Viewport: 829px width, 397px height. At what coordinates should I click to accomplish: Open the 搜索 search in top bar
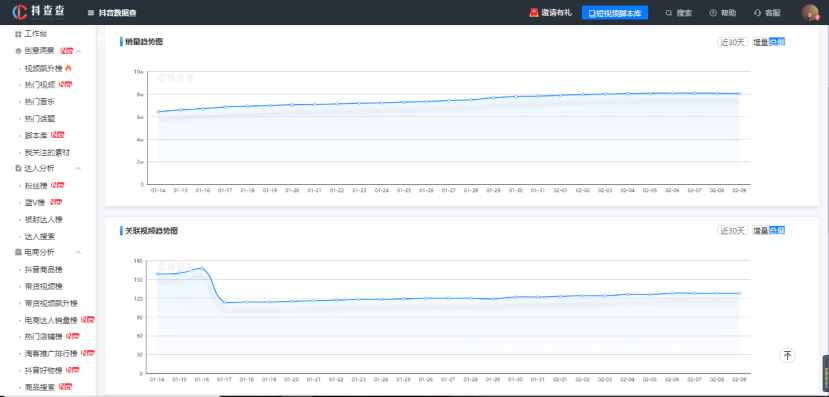tap(678, 13)
